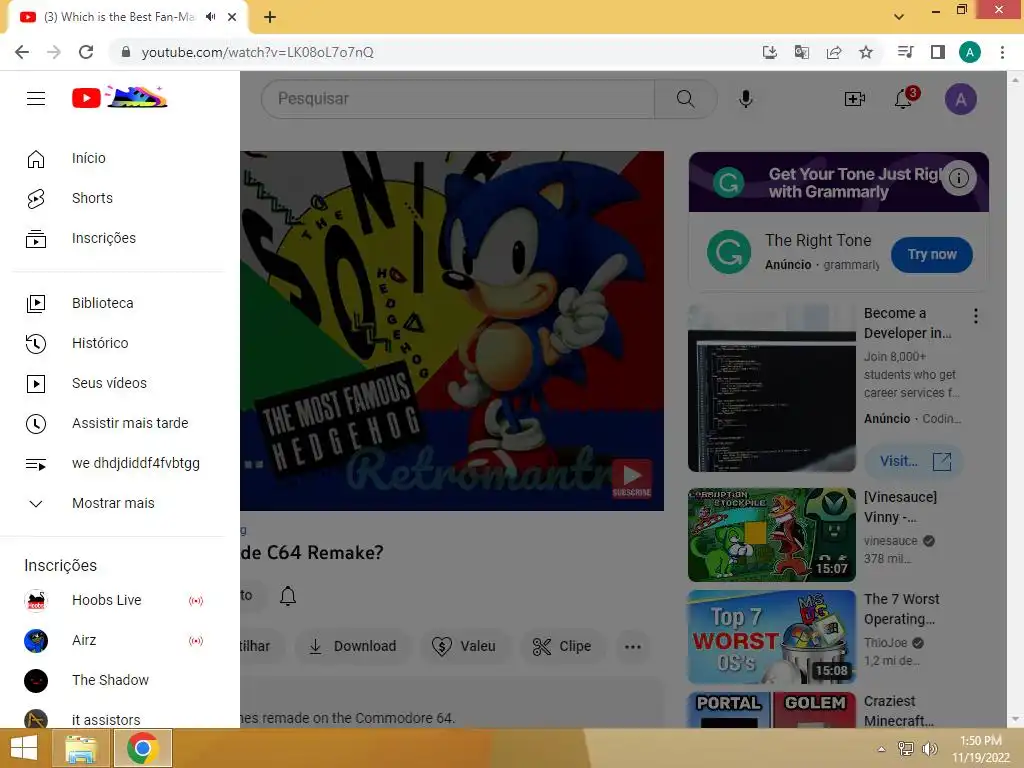Open Airz channel subscription
1024x768 pixels.
click(120, 640)
